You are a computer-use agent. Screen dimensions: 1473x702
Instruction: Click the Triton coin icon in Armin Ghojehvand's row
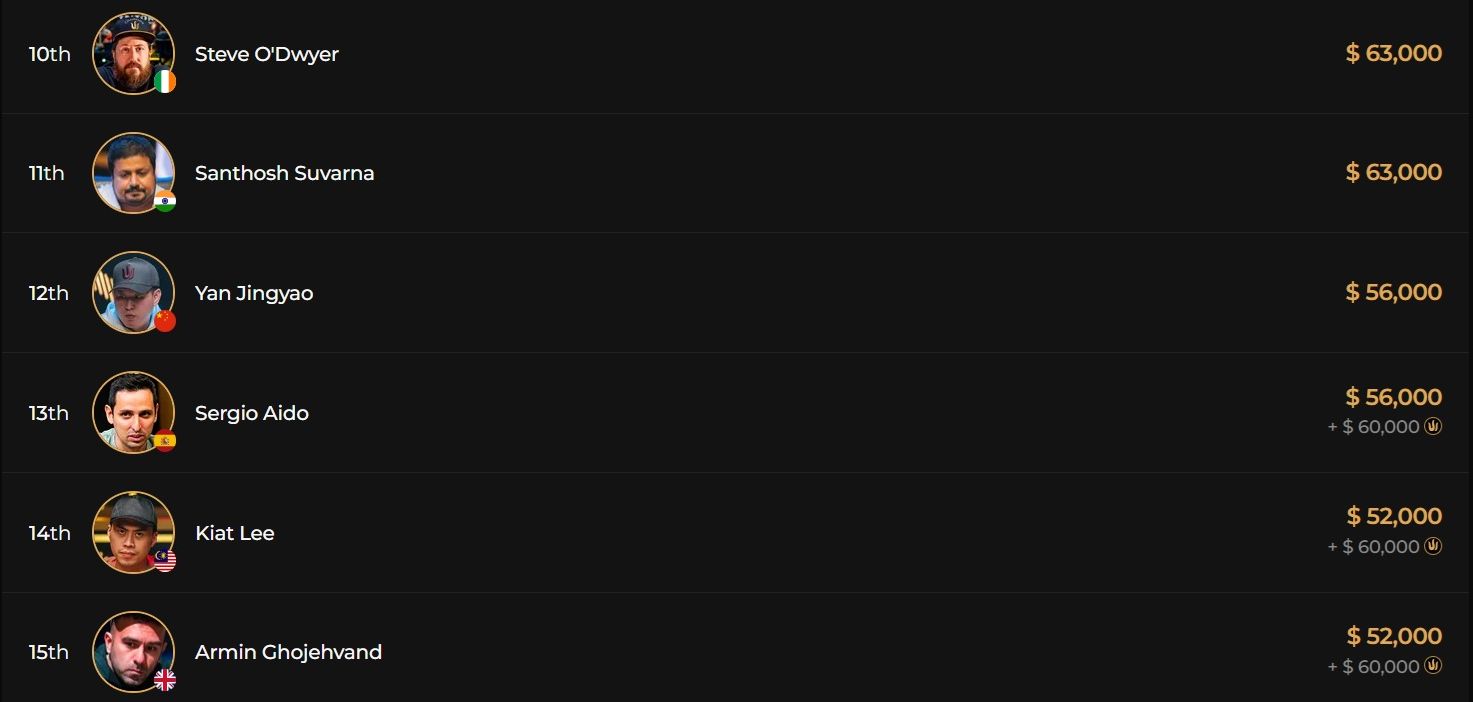click(x=1433, y=666)
